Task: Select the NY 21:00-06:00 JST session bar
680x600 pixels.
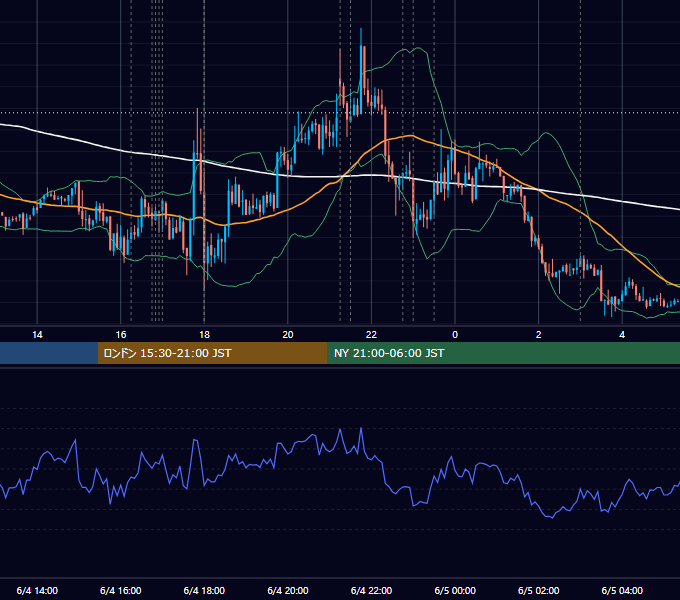Action: click(503, 353)
